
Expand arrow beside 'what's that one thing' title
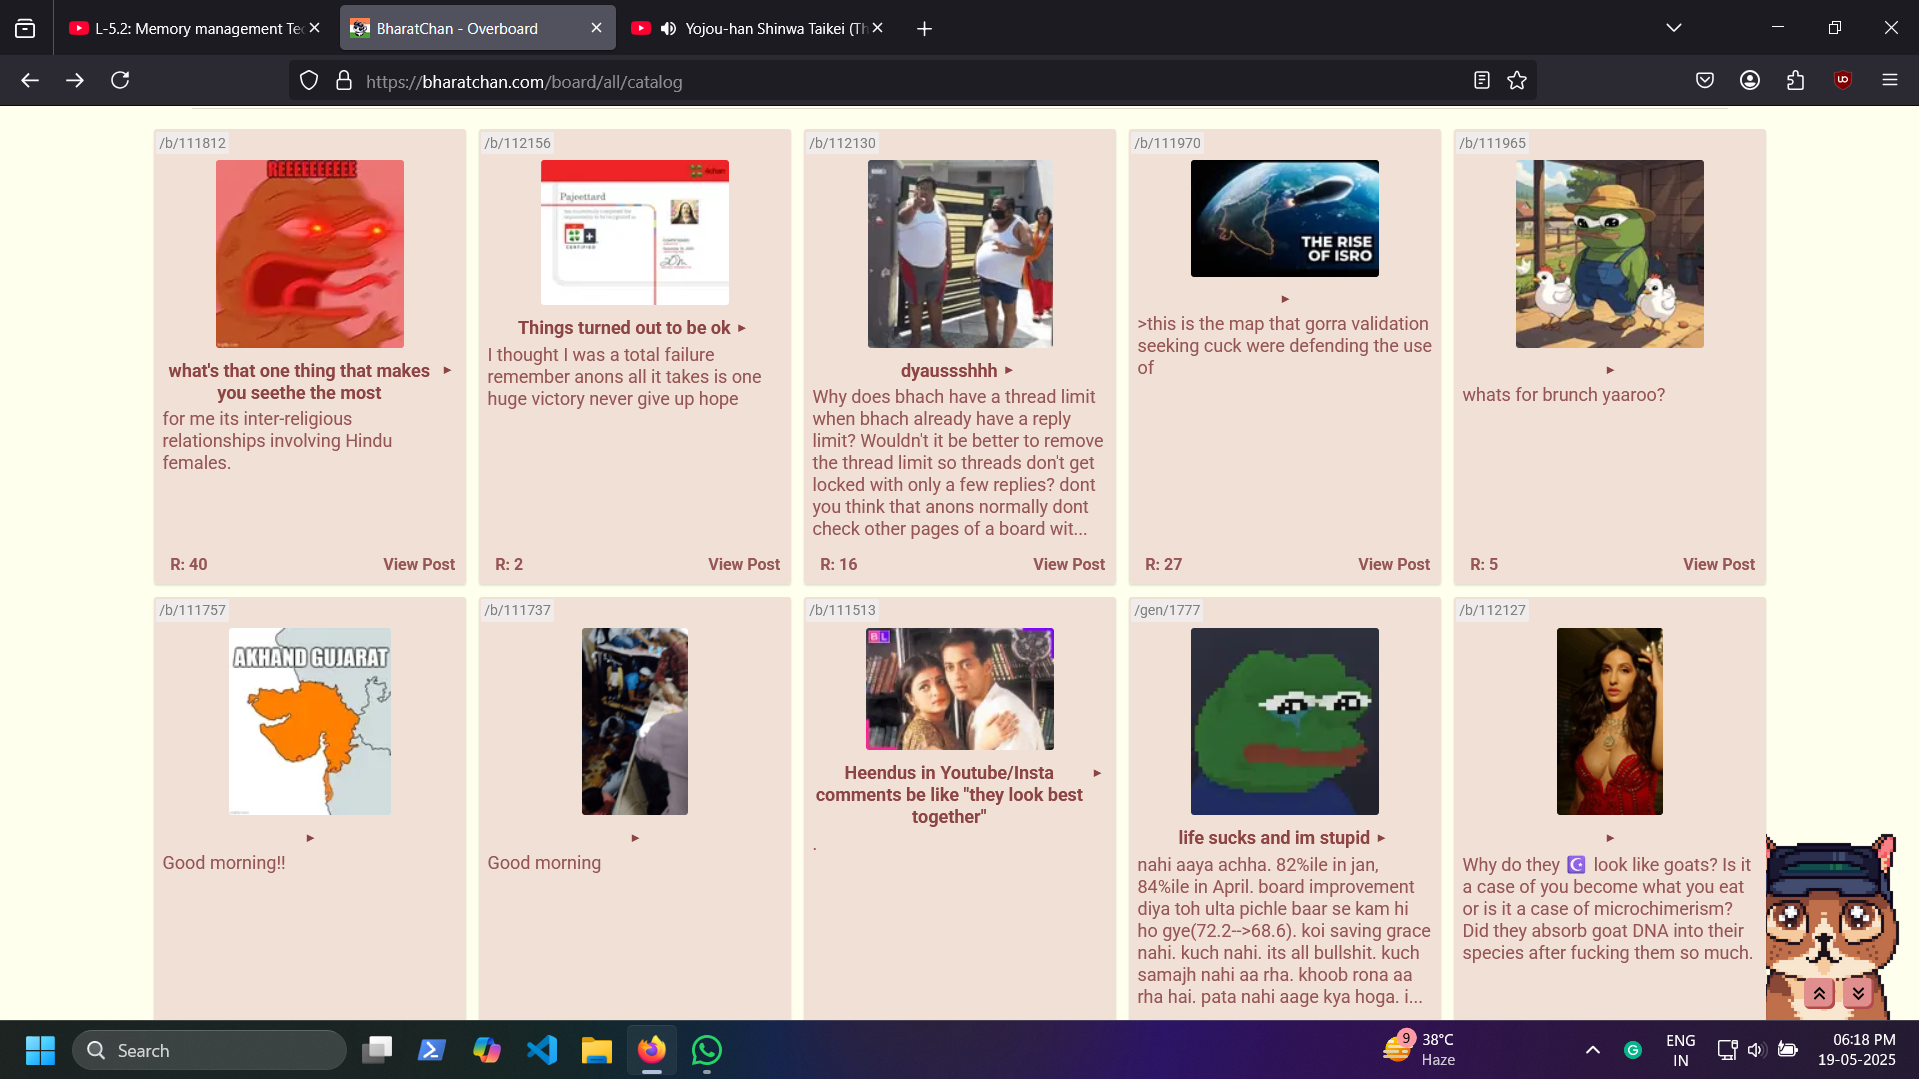(x=447, y=371)
